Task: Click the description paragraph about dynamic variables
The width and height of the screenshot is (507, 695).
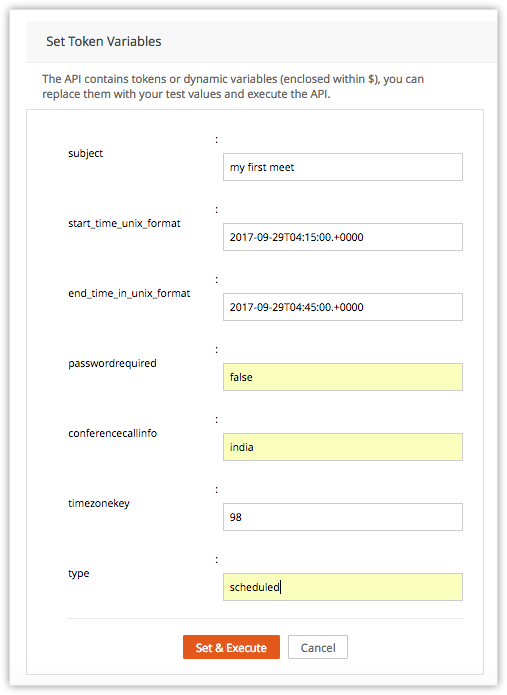Action: click(x=233, y=86)
